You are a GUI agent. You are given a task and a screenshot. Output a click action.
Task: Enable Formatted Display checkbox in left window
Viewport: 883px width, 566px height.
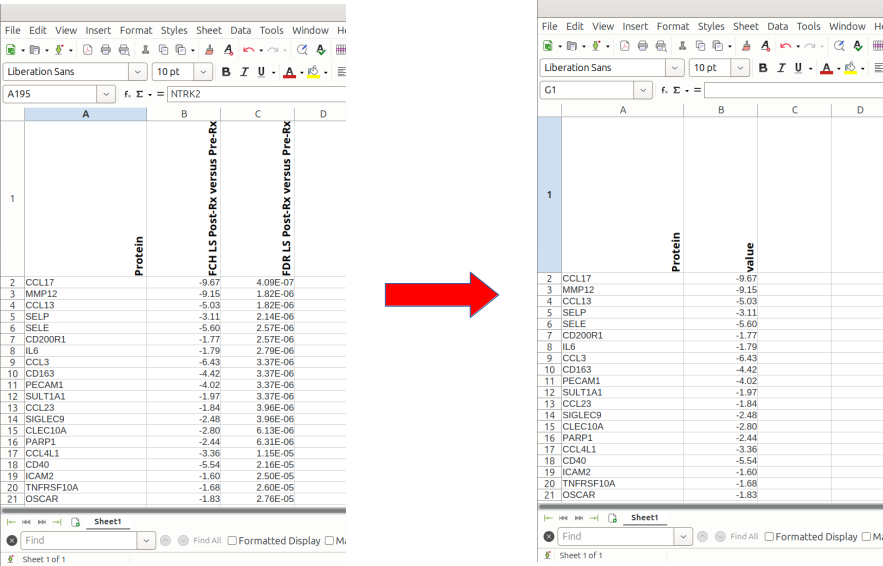[233, 541]
